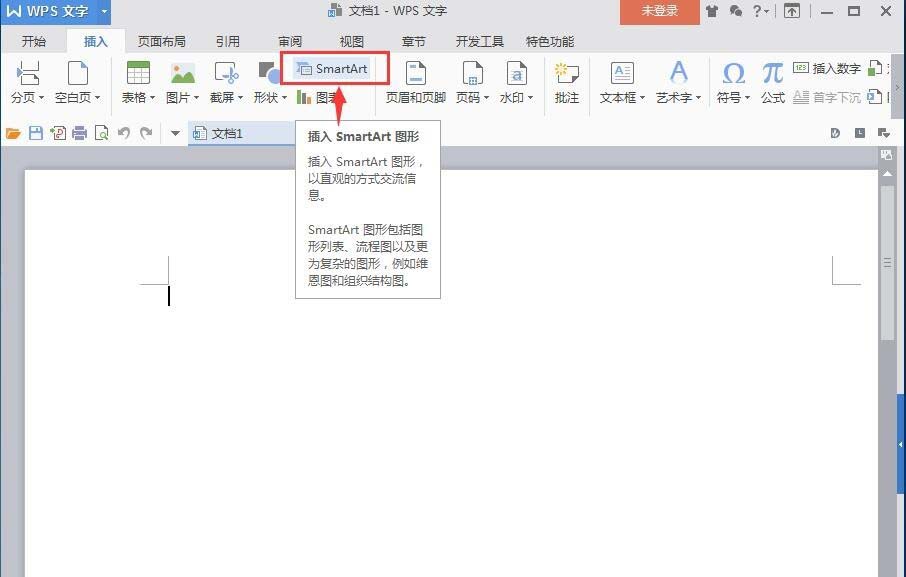Switch to the 开发工具 tab
The image size is (906, 577).
coord(480,42)
